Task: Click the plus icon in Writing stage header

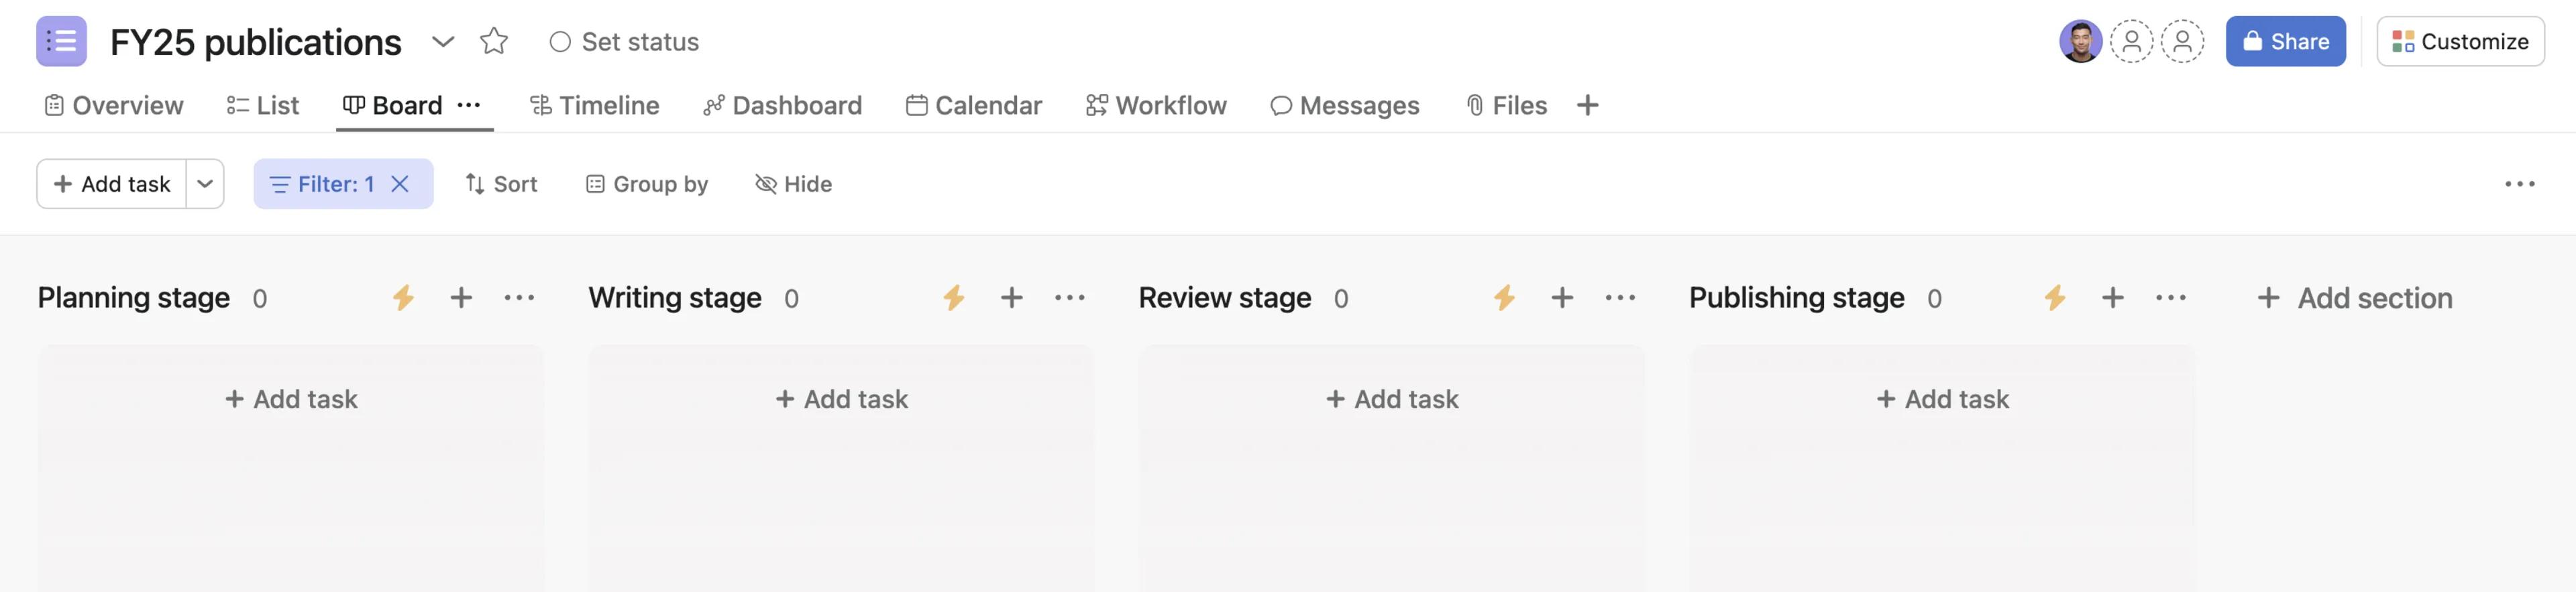Action: [x=1012, y=298]
